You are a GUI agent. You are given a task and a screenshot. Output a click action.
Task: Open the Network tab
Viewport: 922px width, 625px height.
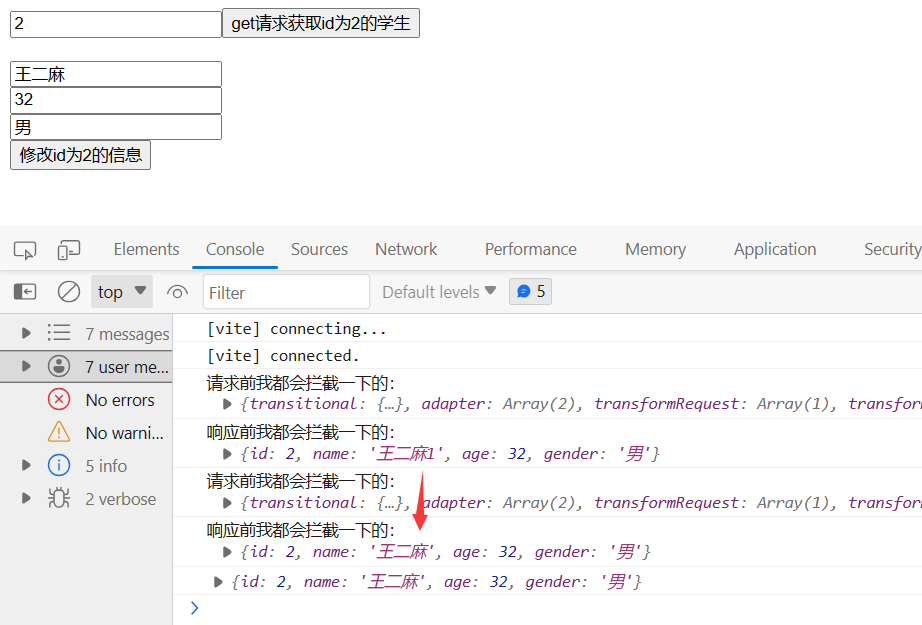tap(406, 249)
